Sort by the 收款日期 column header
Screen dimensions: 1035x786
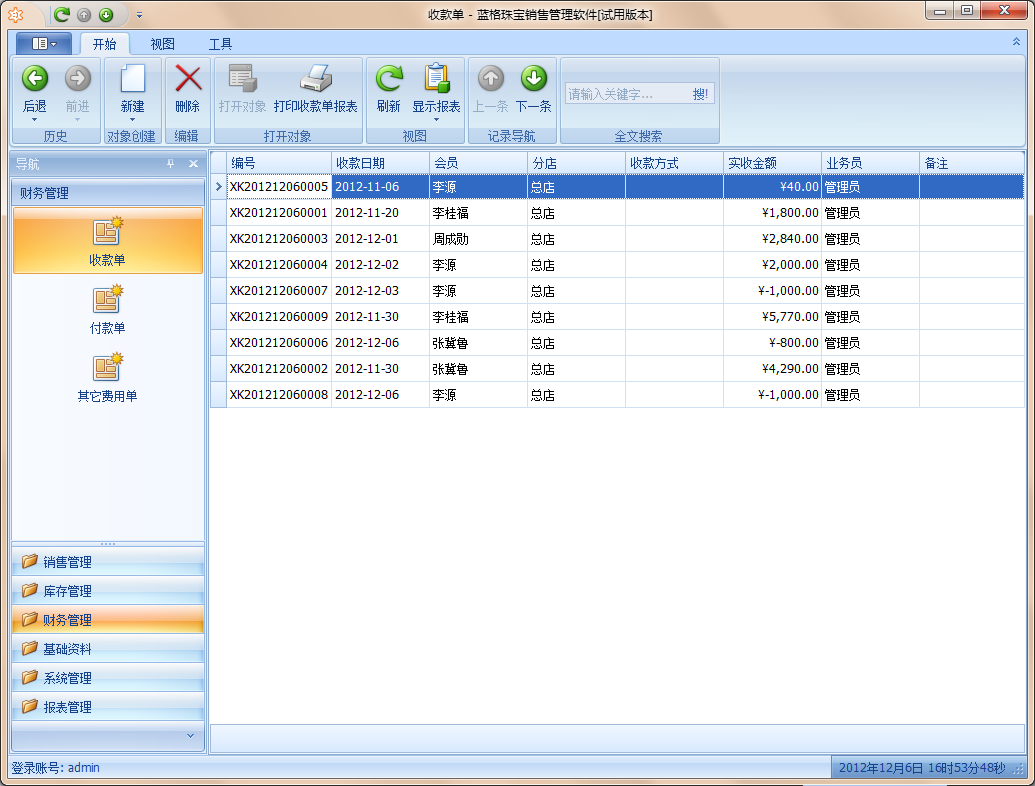tap(380, 163)
